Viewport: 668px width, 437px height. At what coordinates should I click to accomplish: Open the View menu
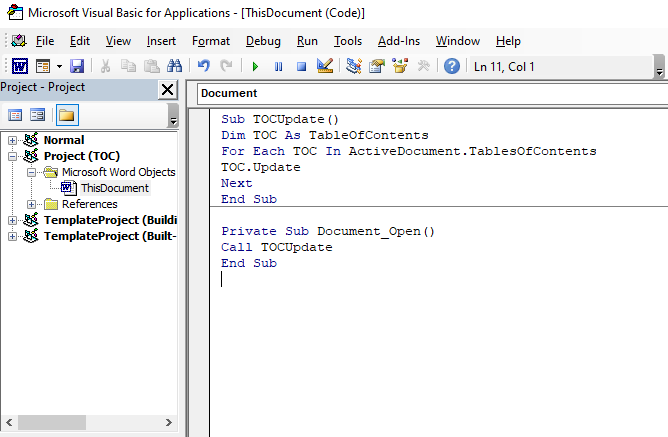118,41
